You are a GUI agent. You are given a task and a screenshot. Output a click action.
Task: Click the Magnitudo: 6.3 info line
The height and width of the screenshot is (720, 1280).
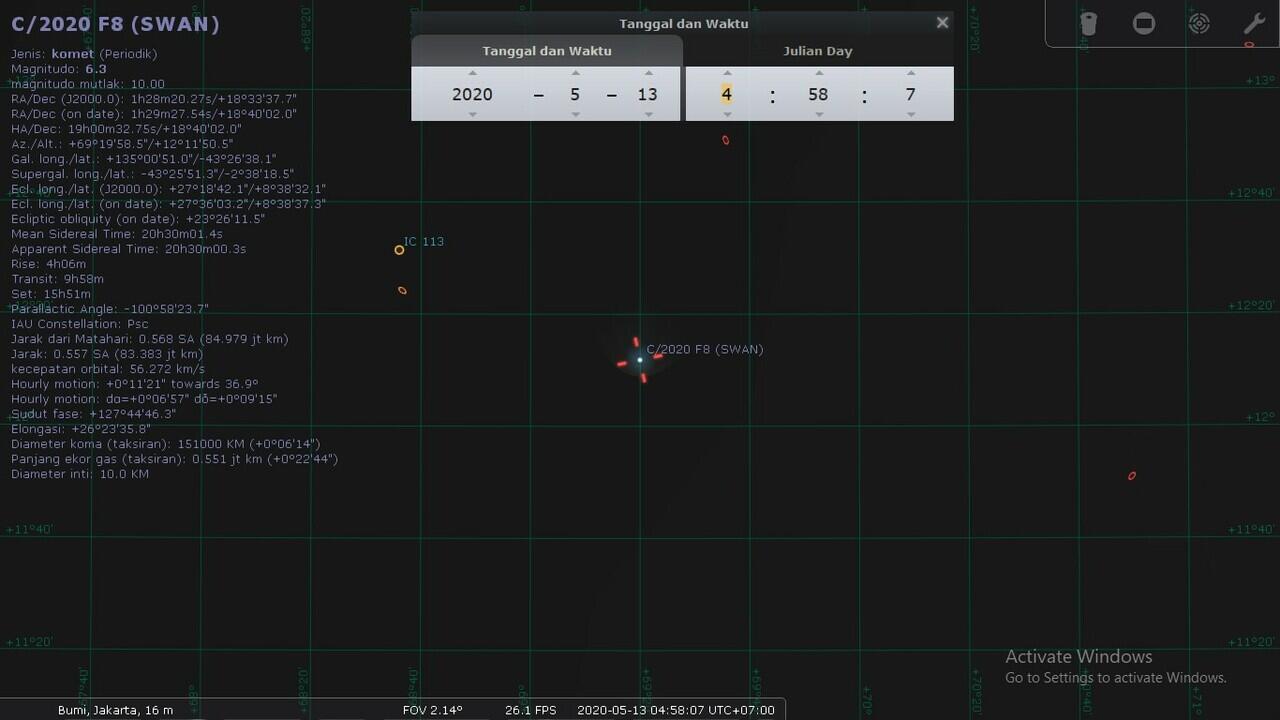tap(59, 69)
